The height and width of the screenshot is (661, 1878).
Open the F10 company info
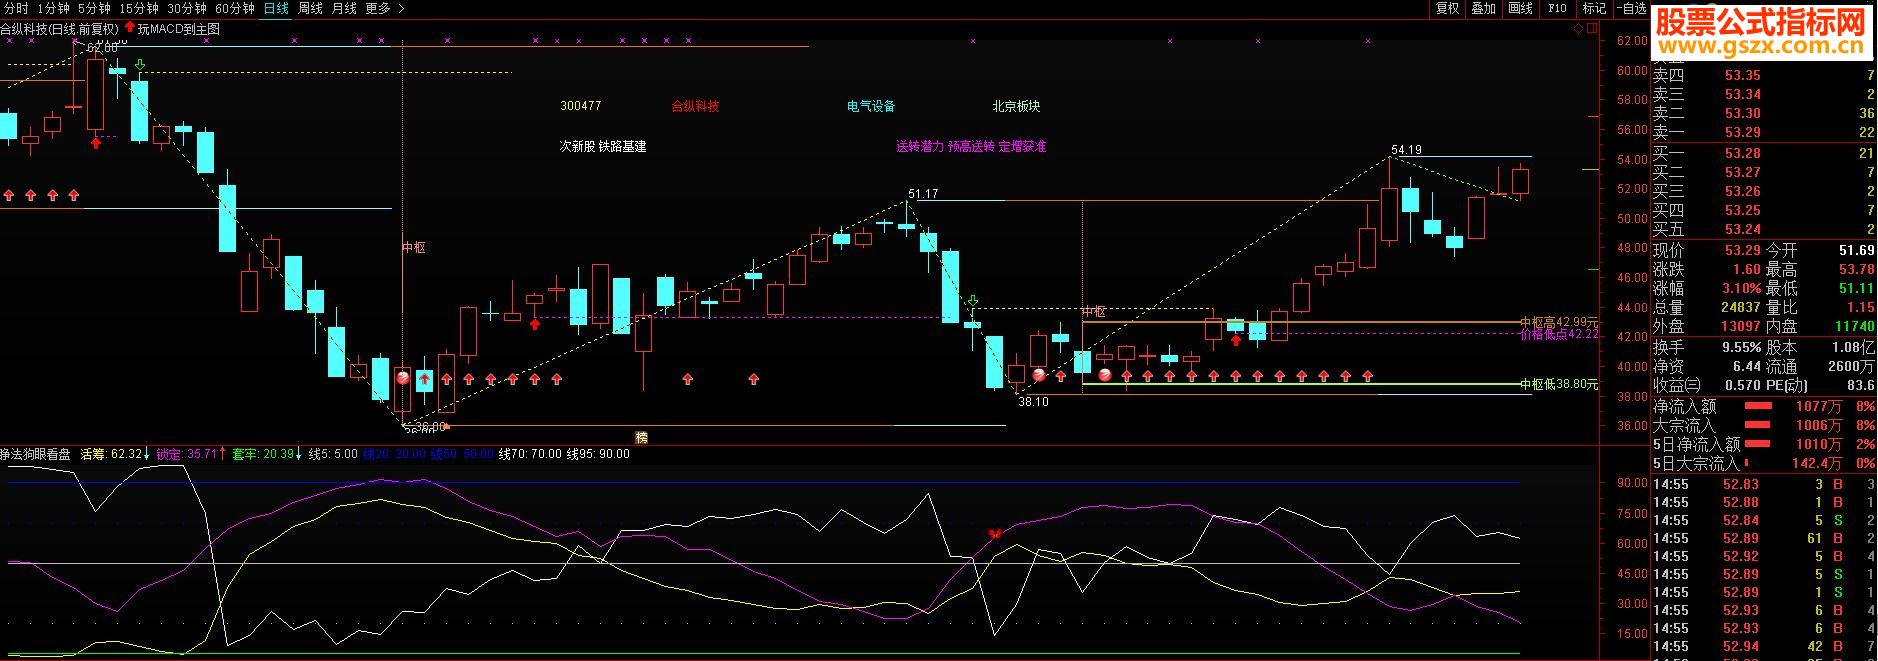1557,8
